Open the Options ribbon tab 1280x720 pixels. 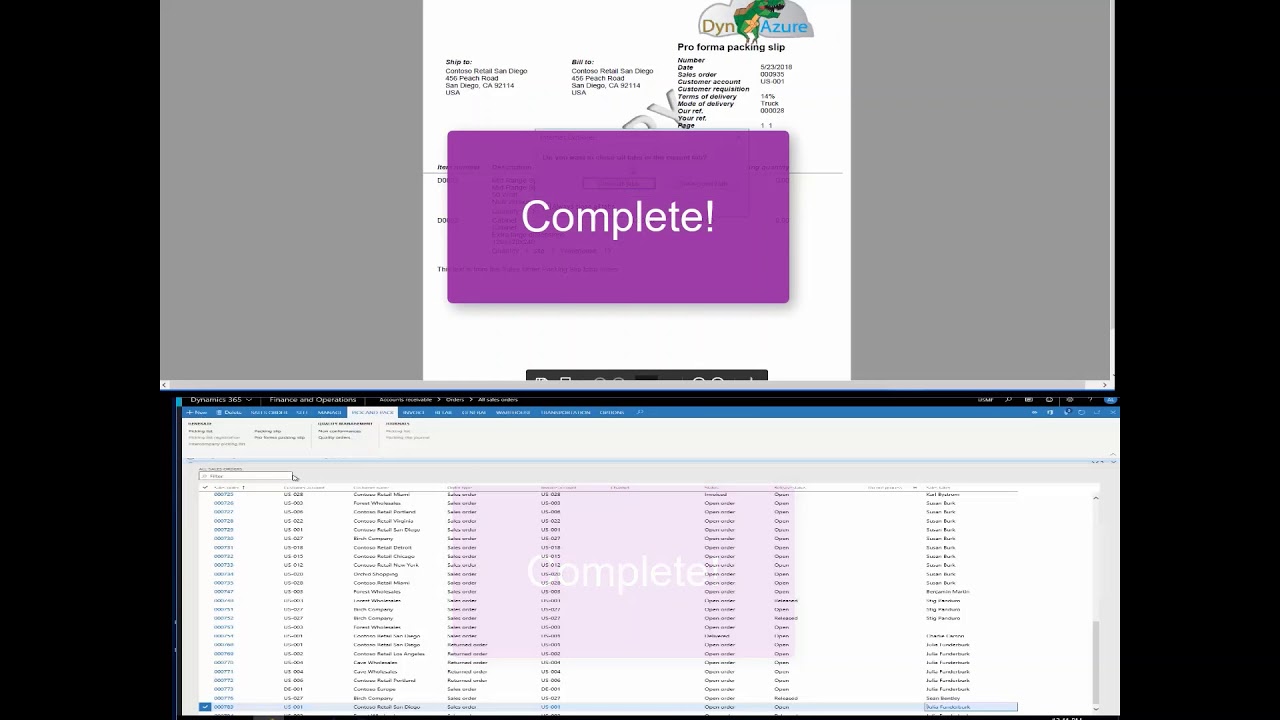[611, 412]
